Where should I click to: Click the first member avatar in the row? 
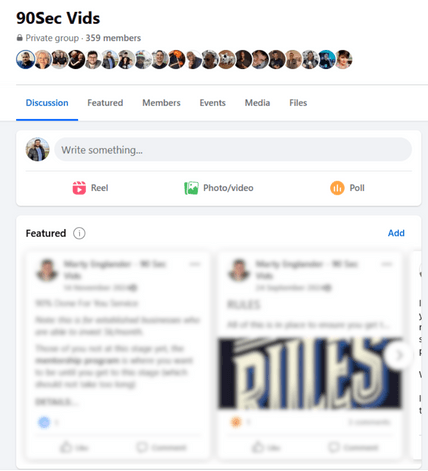pos(25,59)
